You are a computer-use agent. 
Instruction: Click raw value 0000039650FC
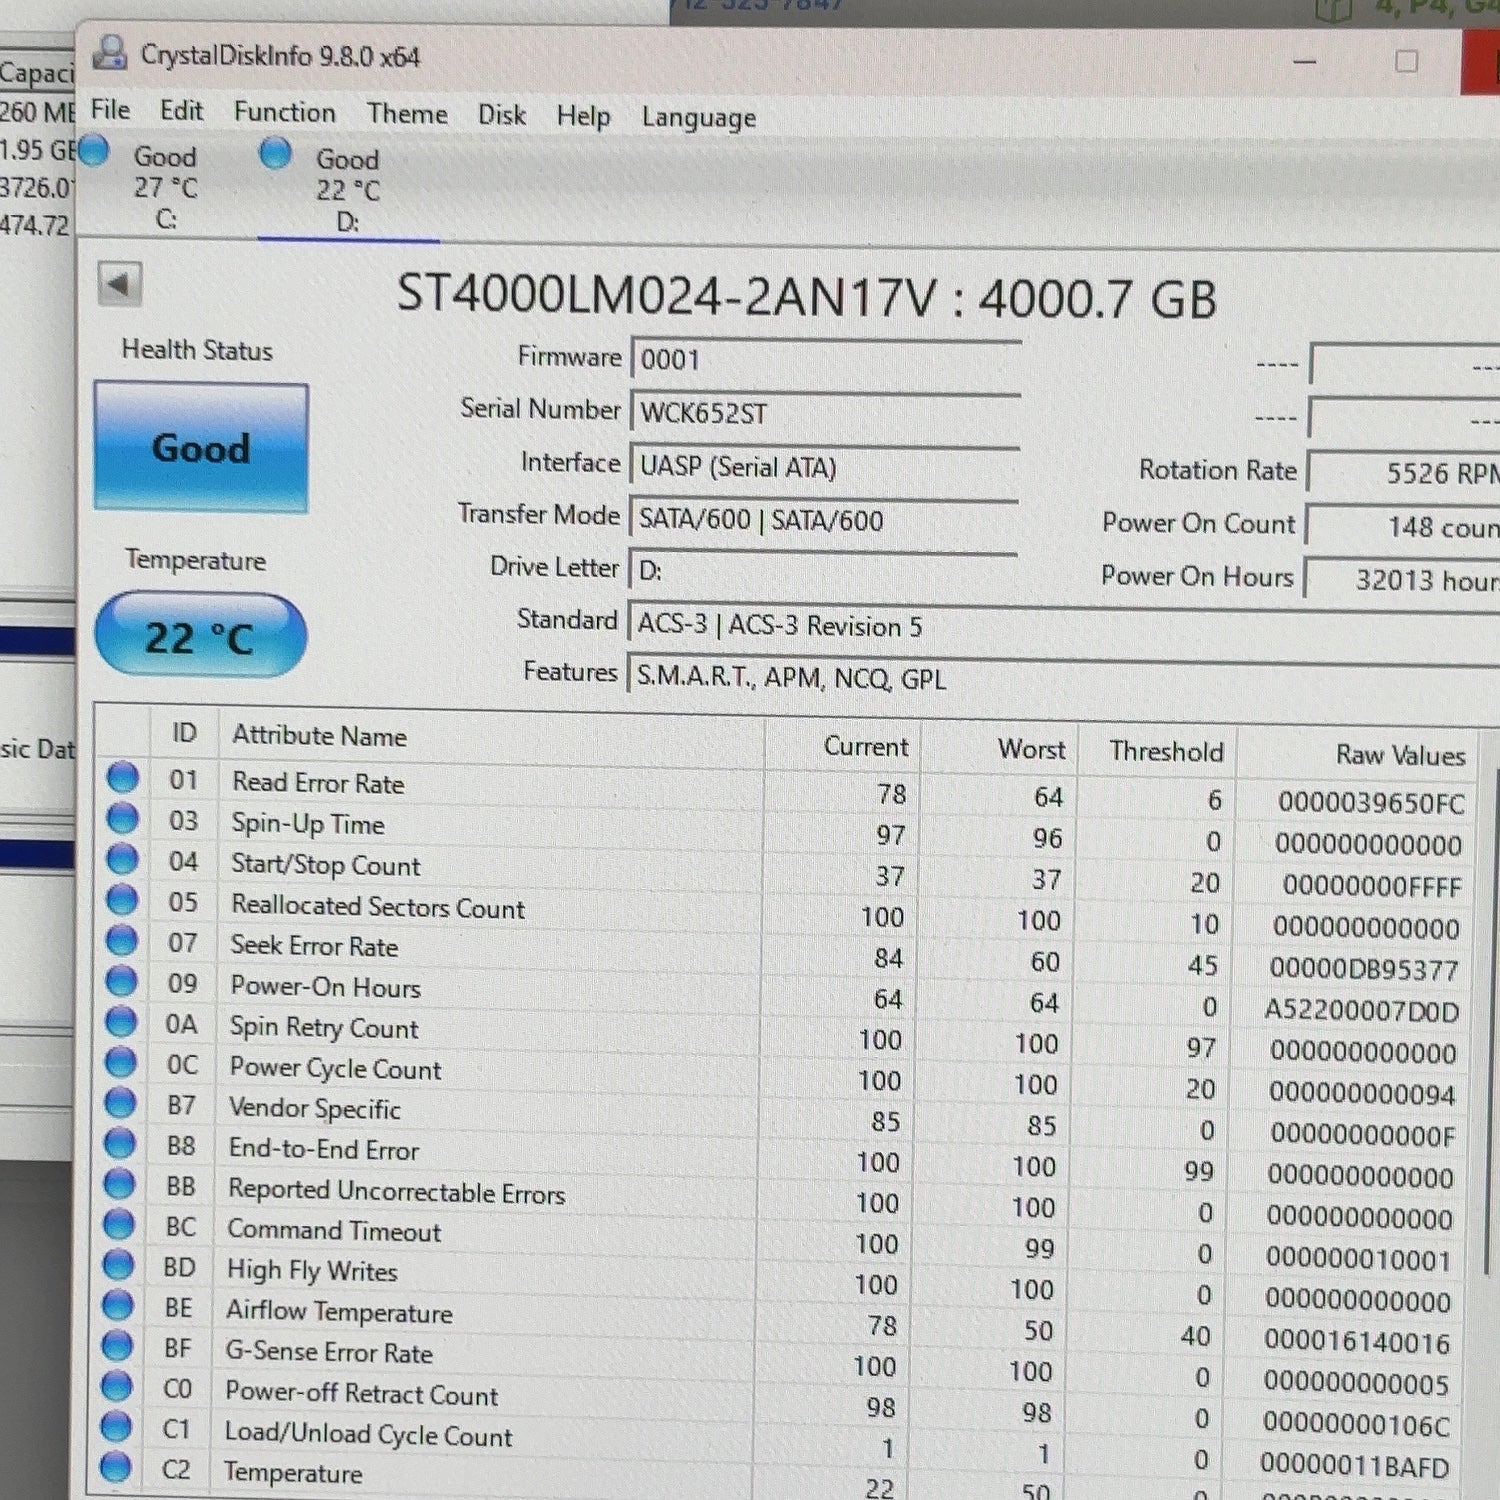point(1371,803)
